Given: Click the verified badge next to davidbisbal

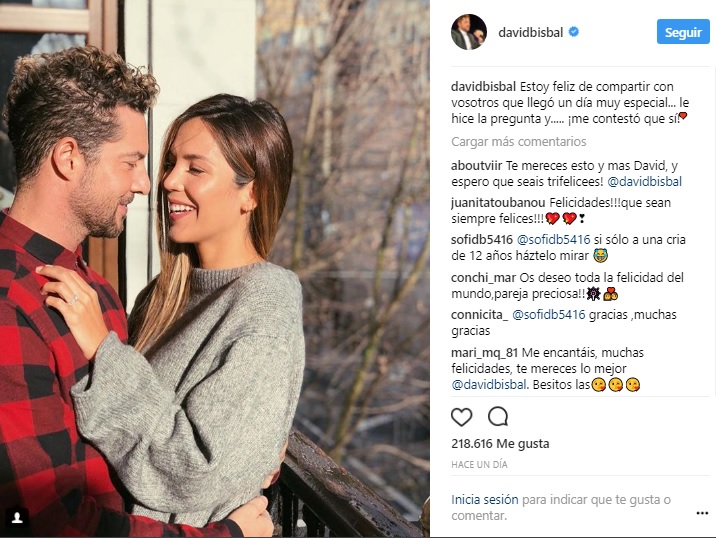Looking at the screenshot, I should point(574,32).
